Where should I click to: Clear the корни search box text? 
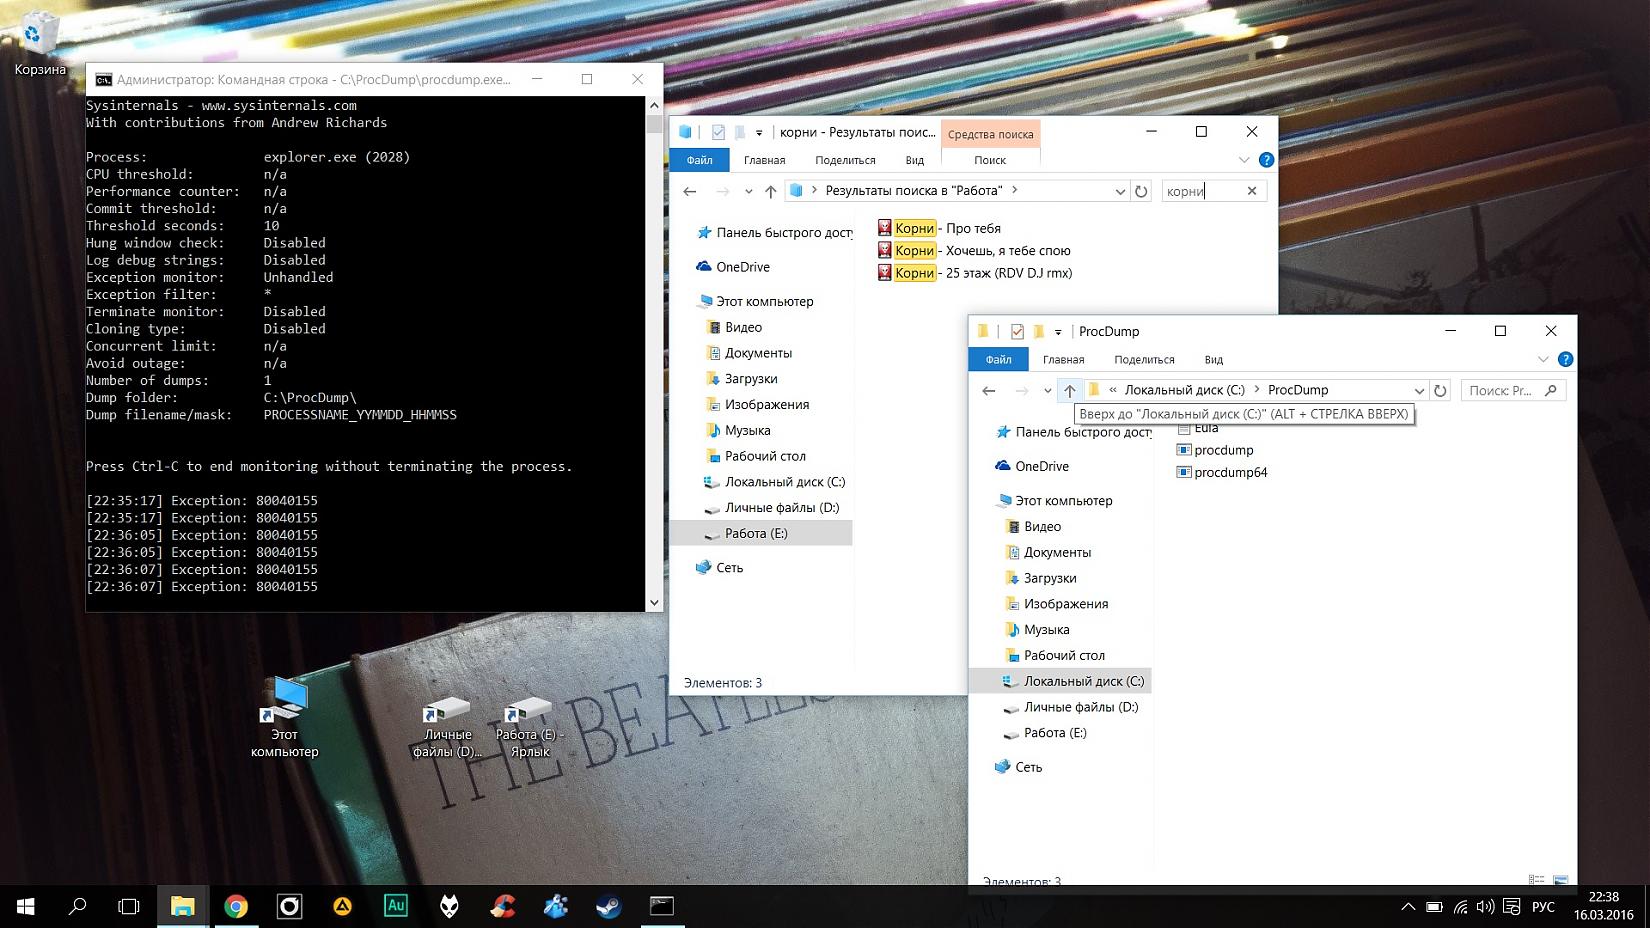(x=1252, y=191)
